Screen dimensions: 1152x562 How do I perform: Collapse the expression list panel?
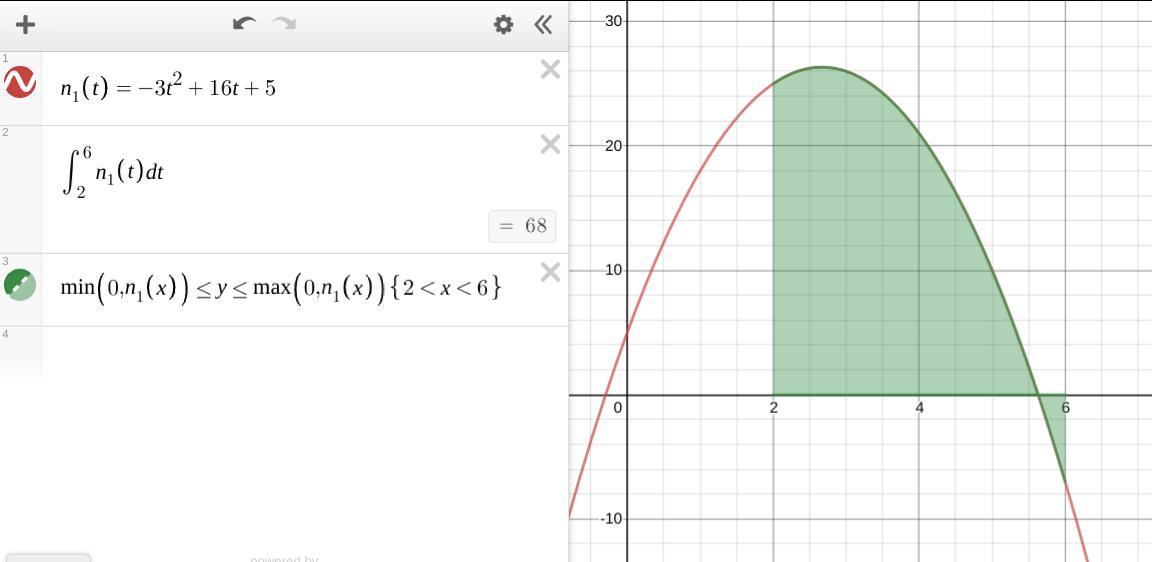click(x=543, y=25)
